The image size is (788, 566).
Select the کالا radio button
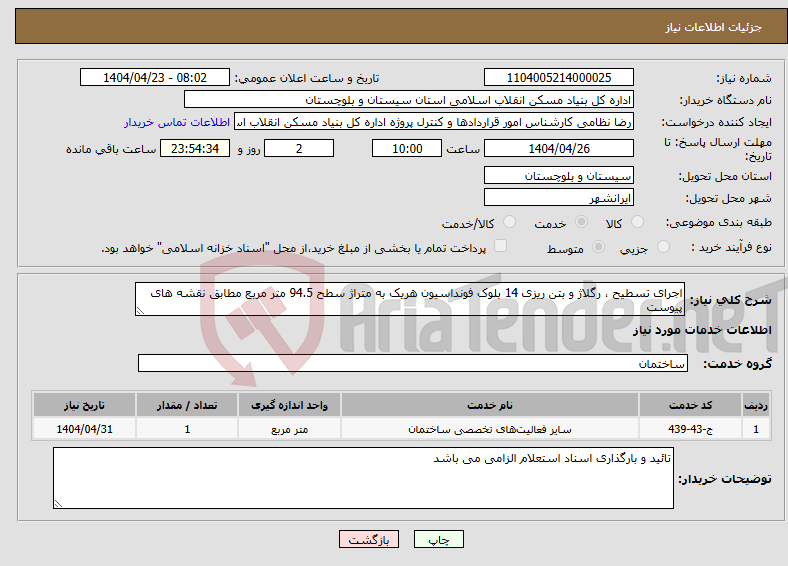coord(637,222)
